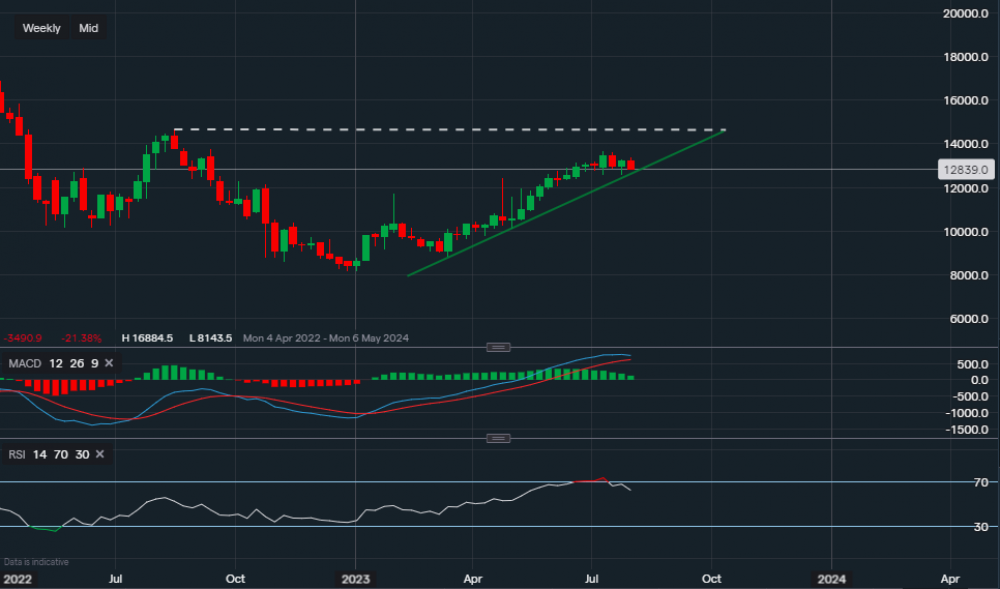Toggle the RSI overbought level 70
This screenshot has height=589, width=1000.
pos(60,454)
